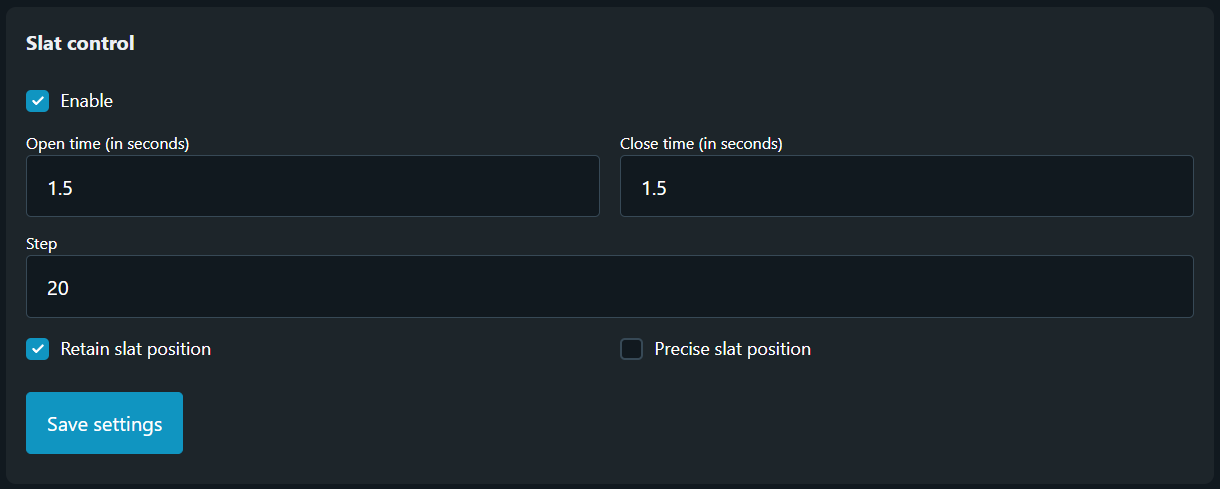
Task: Click the checkmark icon beside Enable
Action: (x=38, y=101)
